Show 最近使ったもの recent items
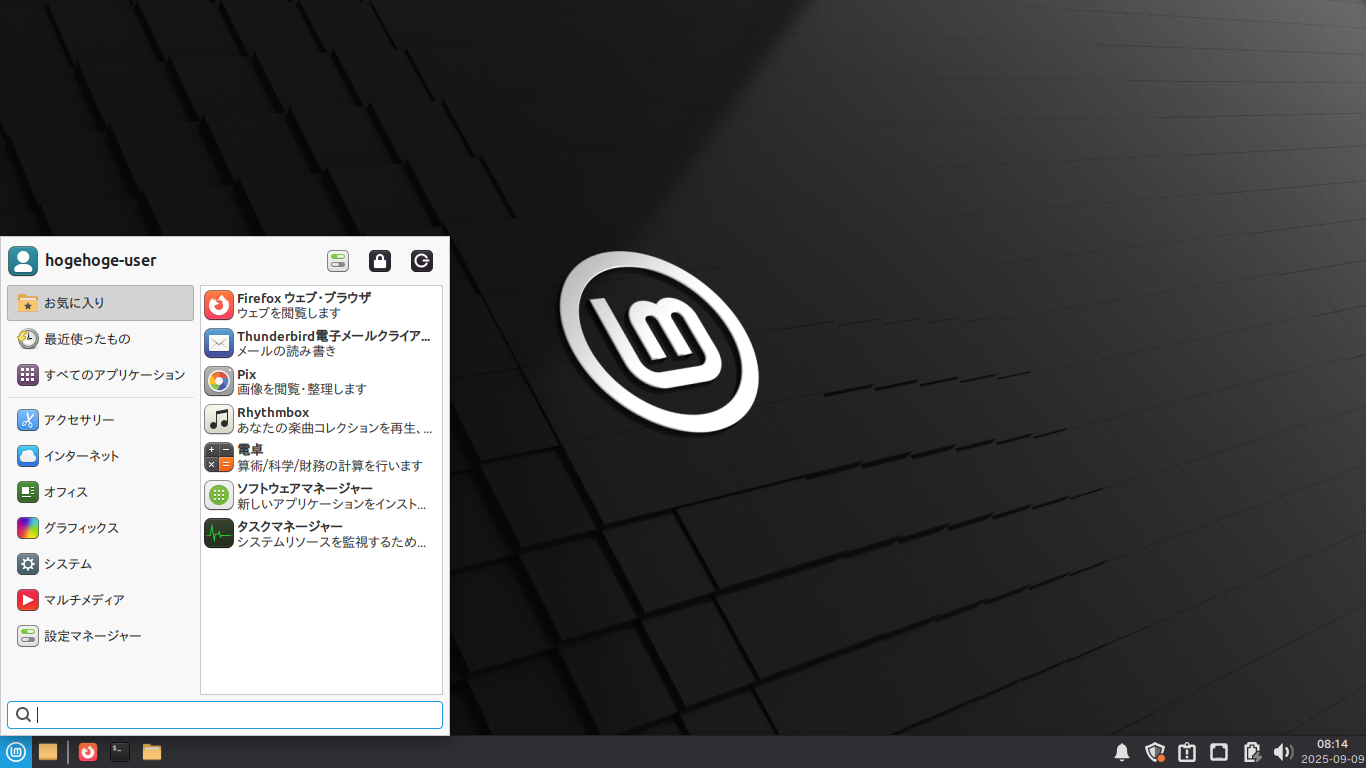Viewport: 1366px width, 768px height. (x=100, y=339)
